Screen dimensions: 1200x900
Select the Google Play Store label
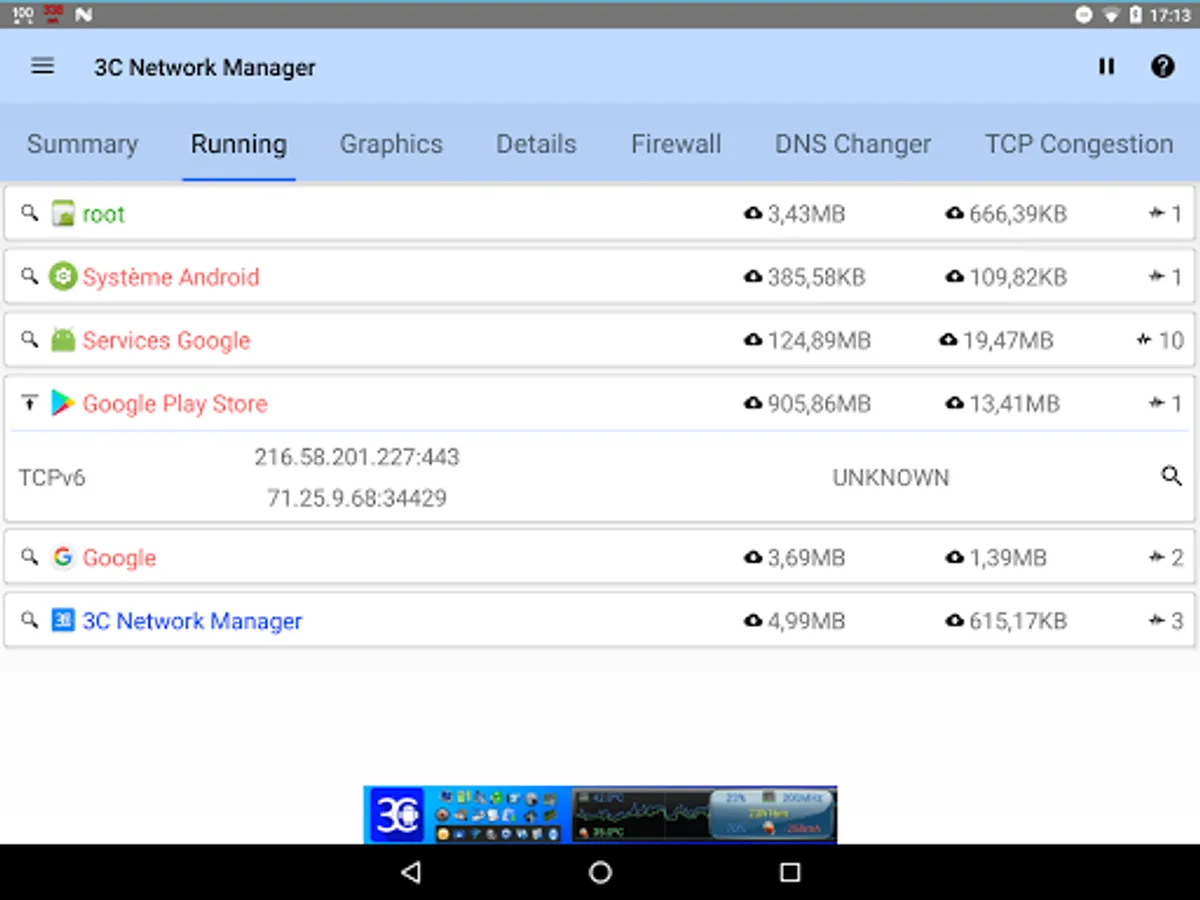(x=175, y=403)
